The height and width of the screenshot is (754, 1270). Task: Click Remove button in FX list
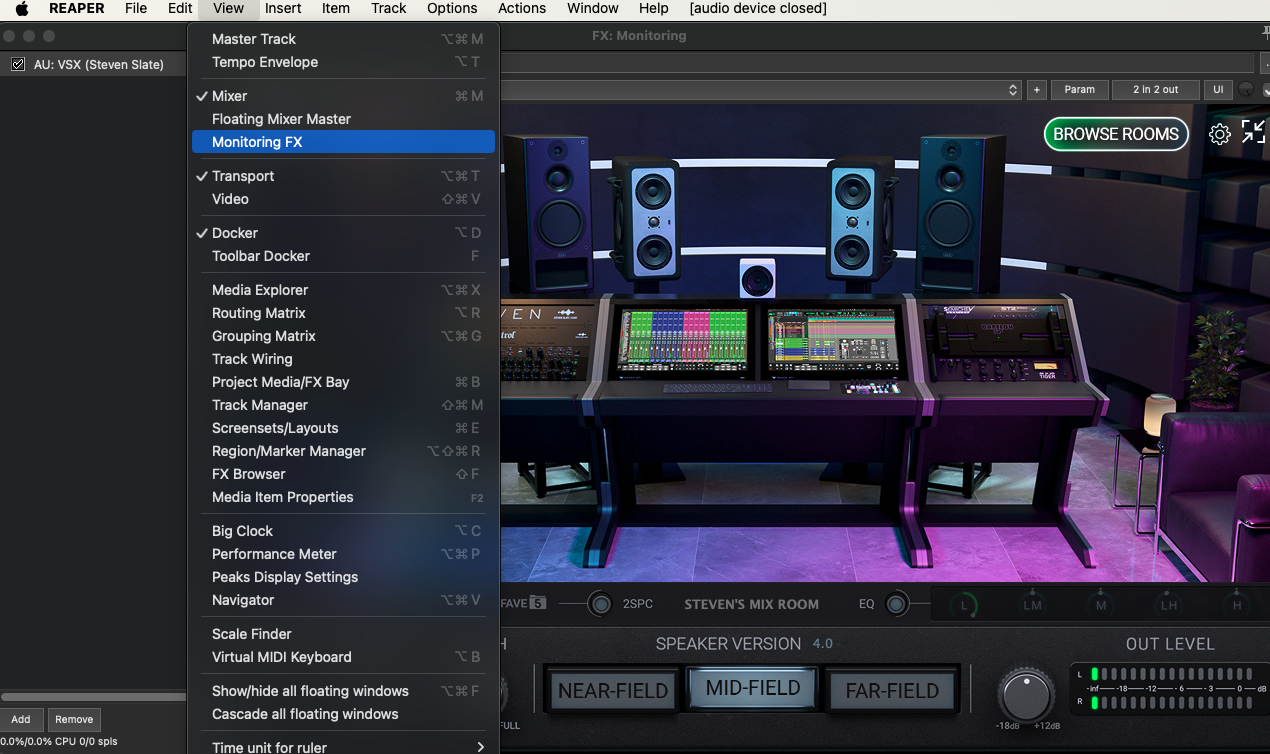[x=74, y=719]
